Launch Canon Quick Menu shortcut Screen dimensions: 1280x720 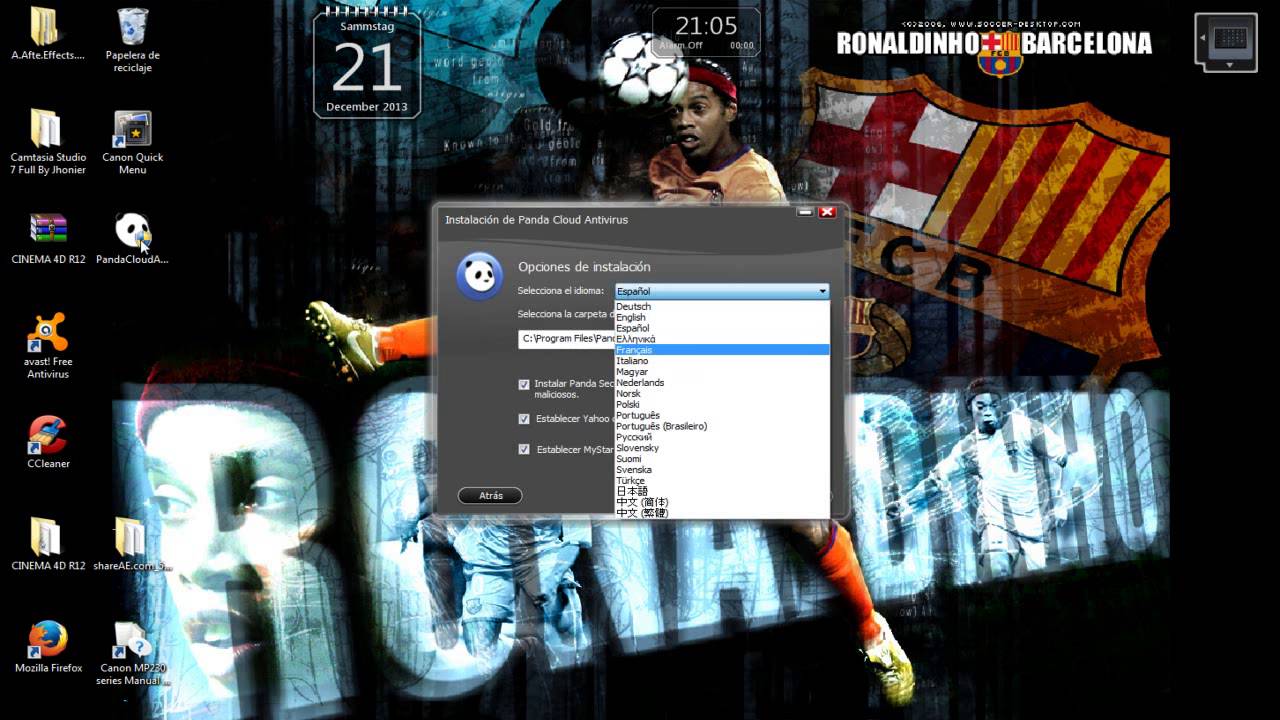(133, 130)
